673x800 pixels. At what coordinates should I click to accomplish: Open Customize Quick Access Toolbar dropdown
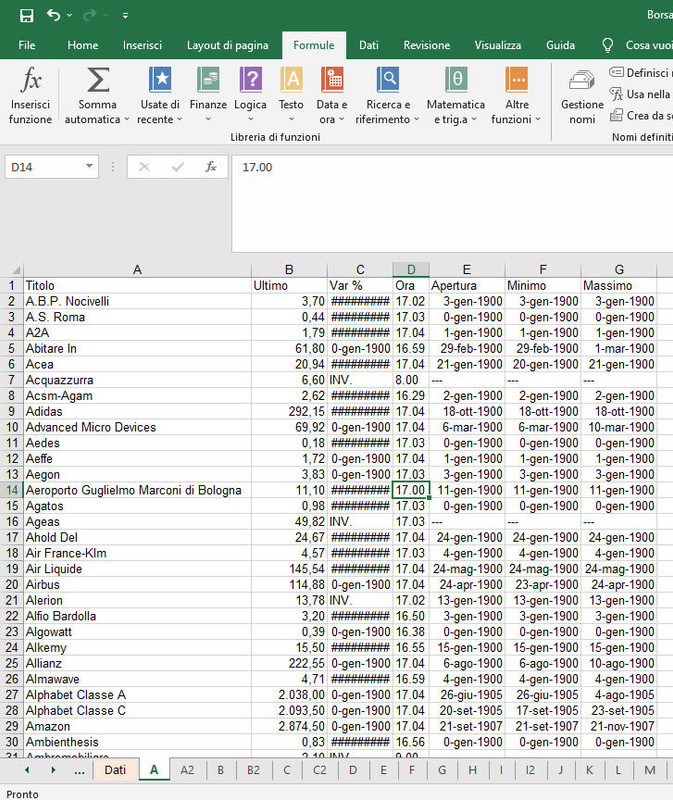[125, 16]
